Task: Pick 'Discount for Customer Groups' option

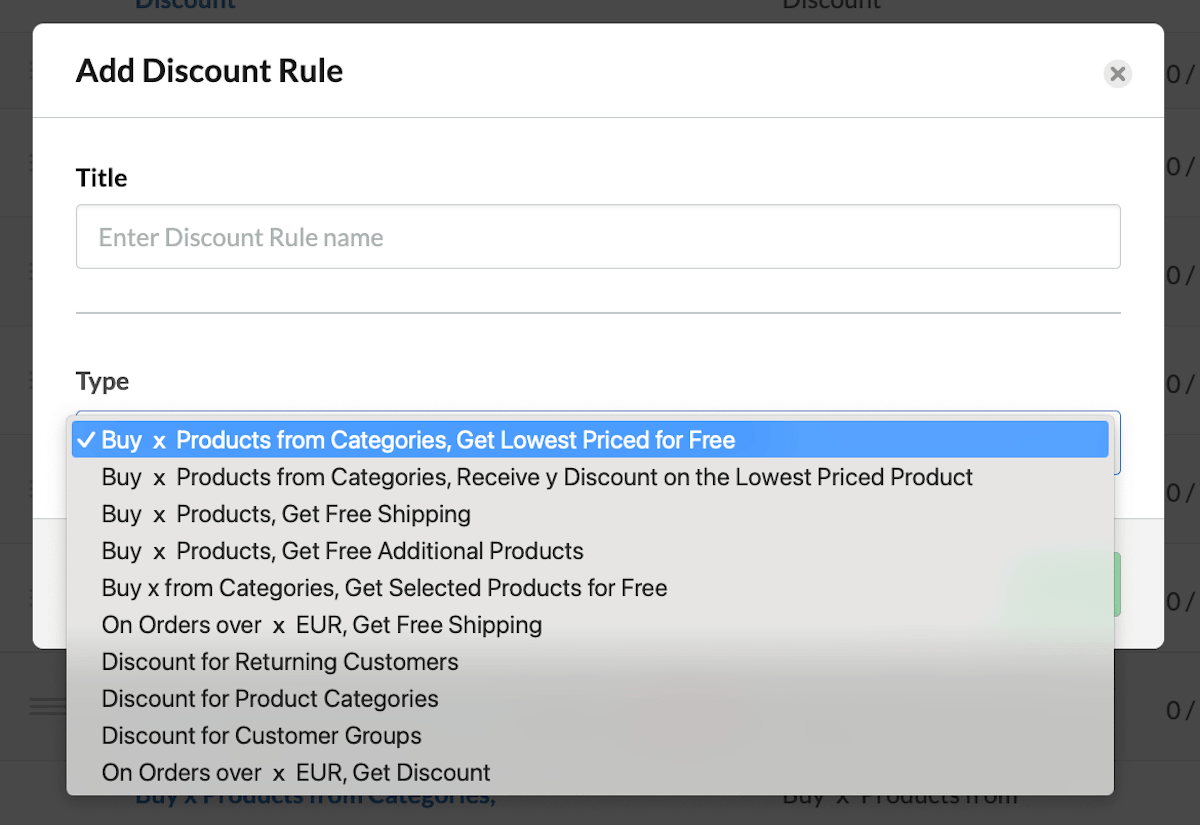Action: [590, 736]
